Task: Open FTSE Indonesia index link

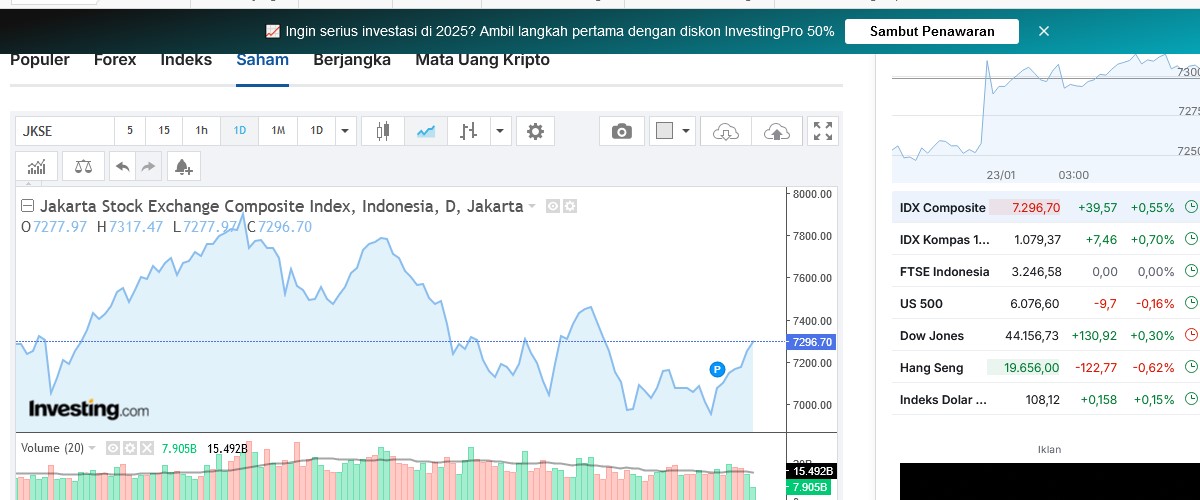Action: (945, 271)
